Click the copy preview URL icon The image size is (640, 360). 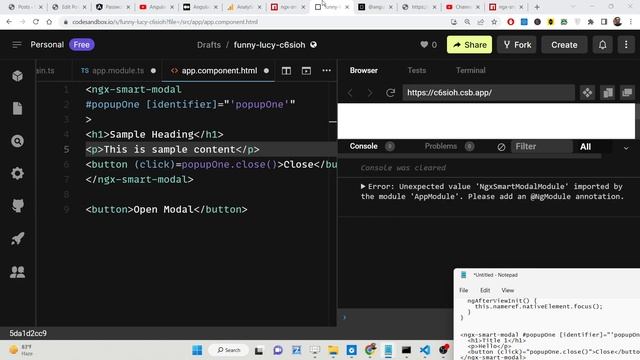pyautogui.click(x=608, y=93)
